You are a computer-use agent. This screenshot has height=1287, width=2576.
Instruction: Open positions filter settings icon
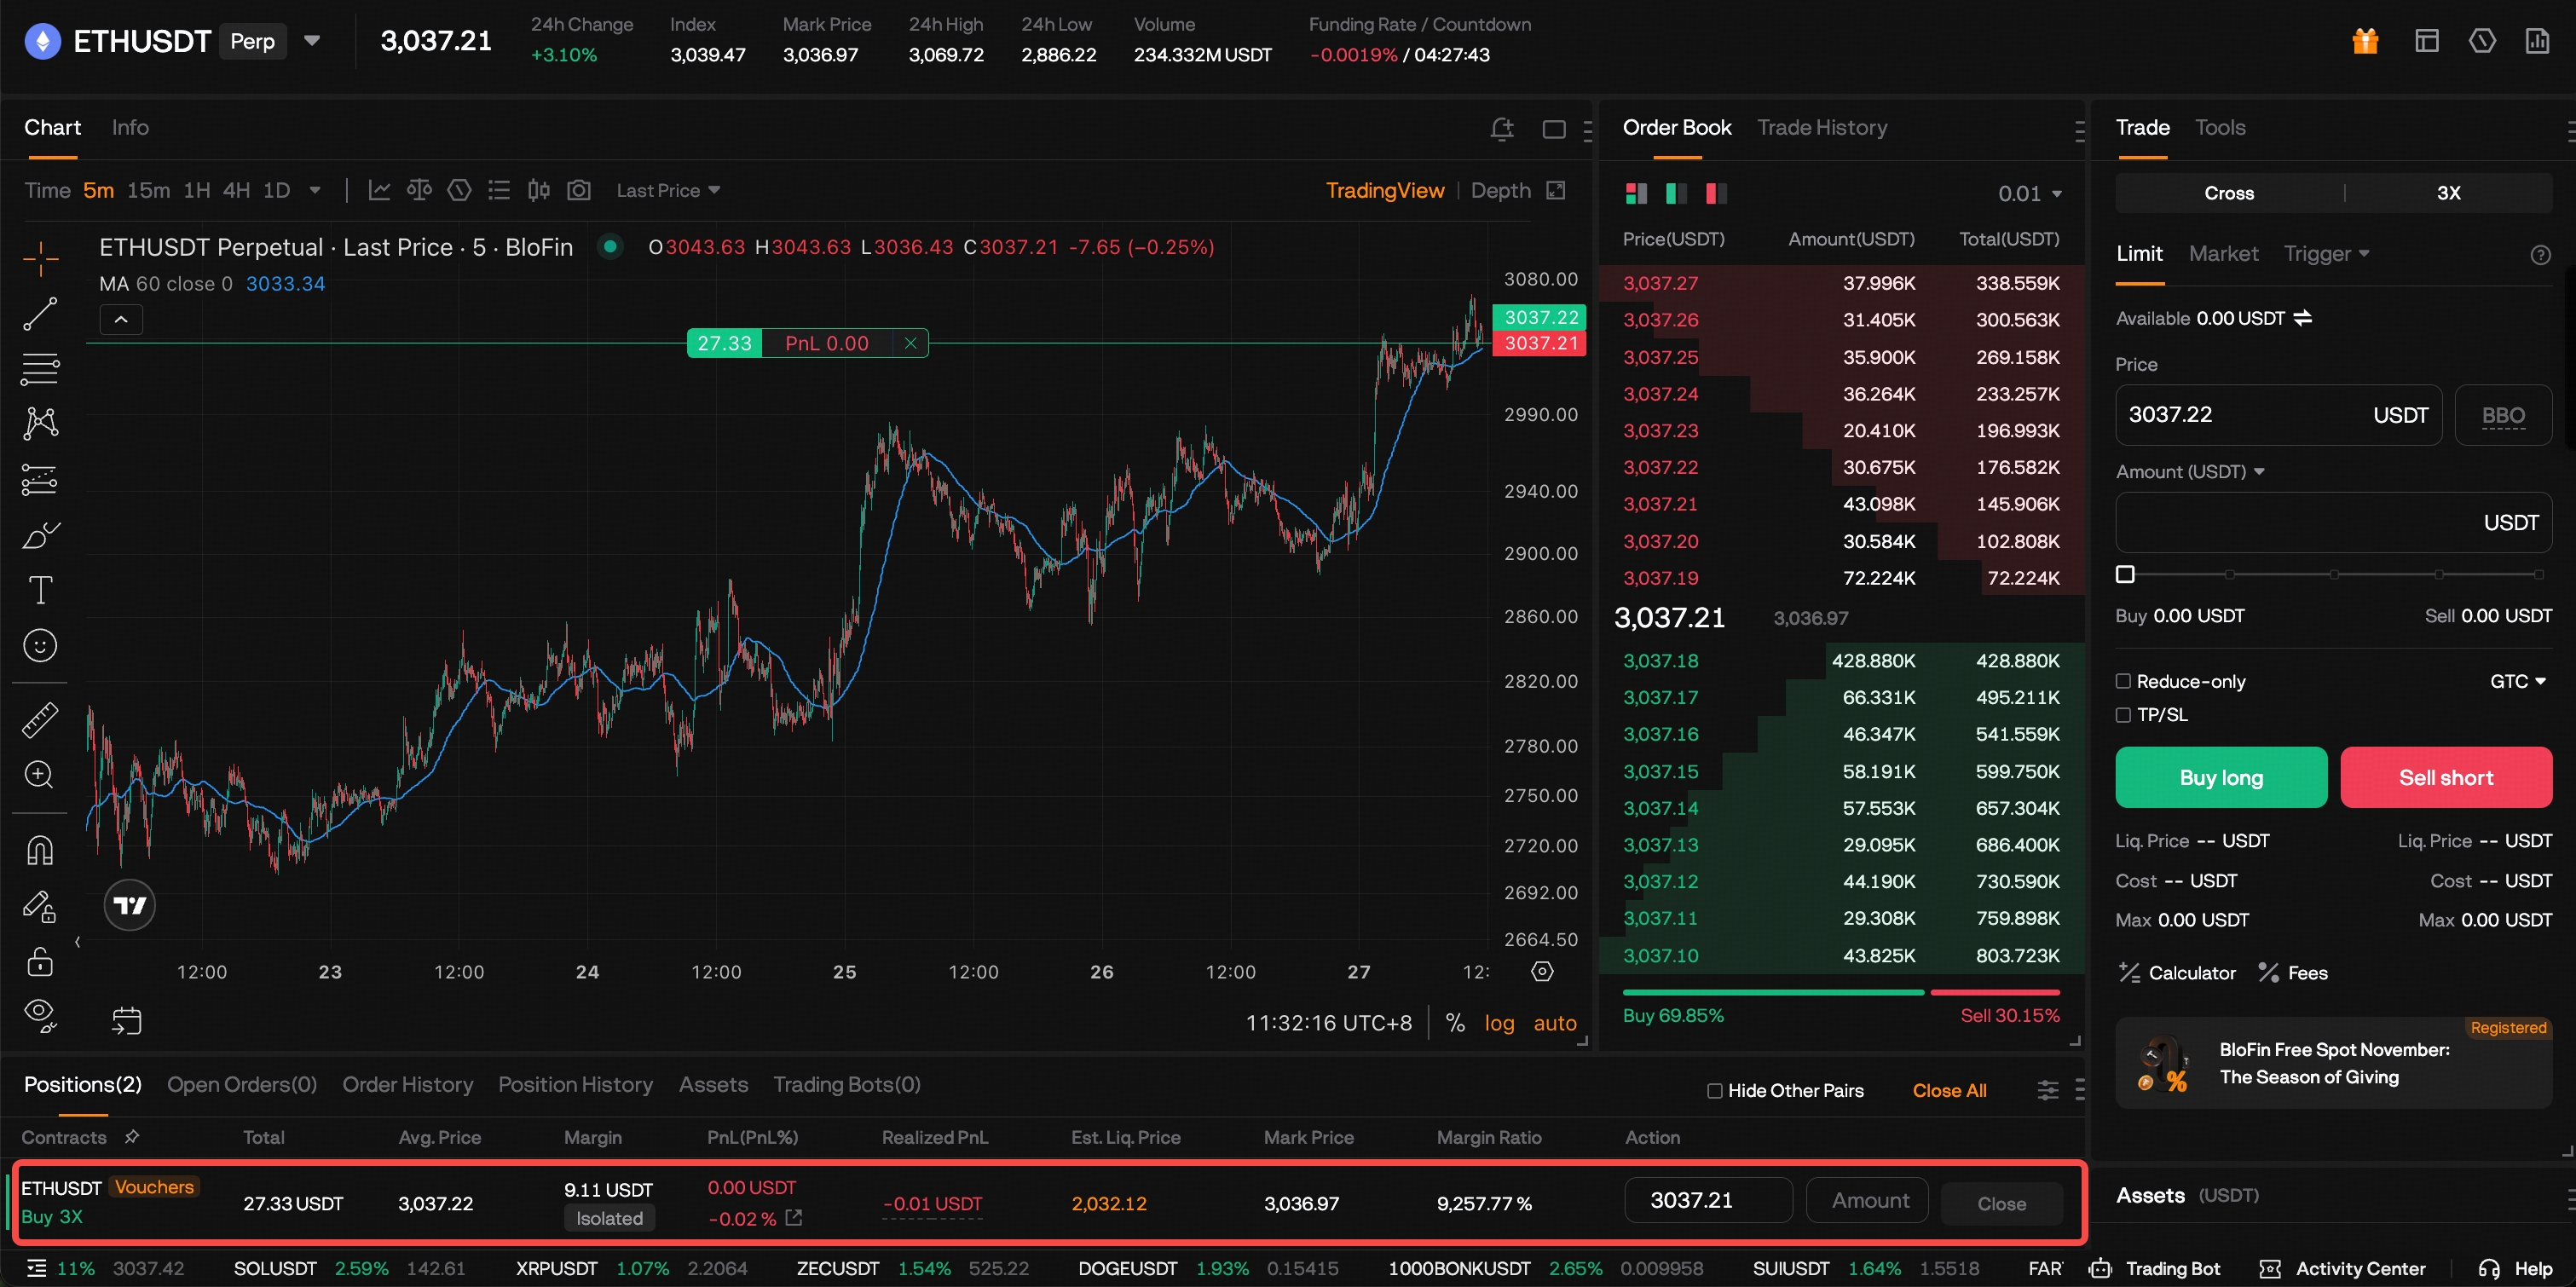pos(2047,1090)
